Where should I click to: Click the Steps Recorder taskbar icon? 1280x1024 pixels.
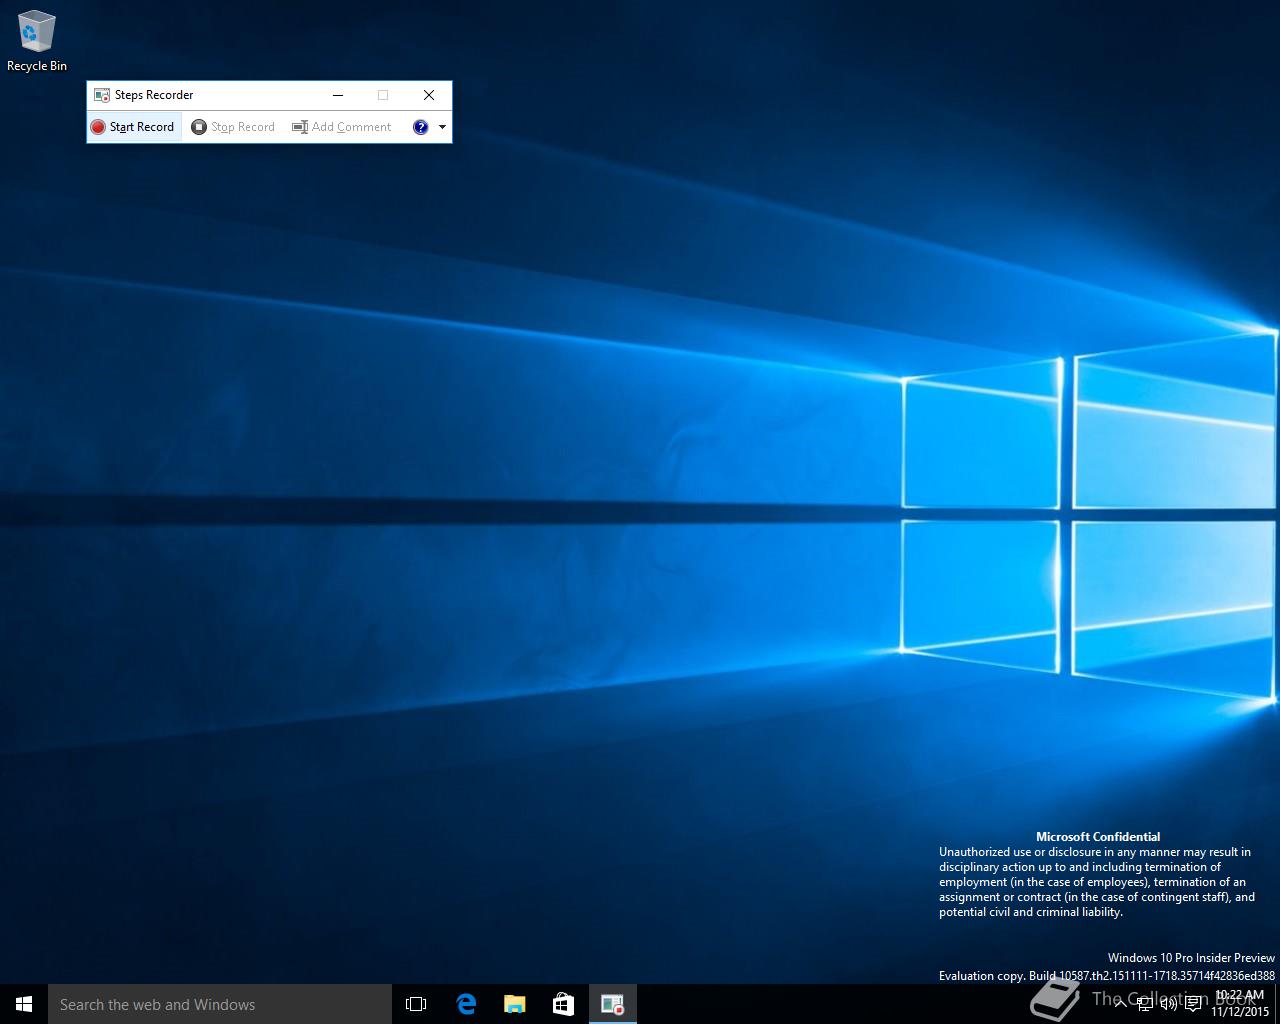pyautogui.click(x=613, y=1004)
